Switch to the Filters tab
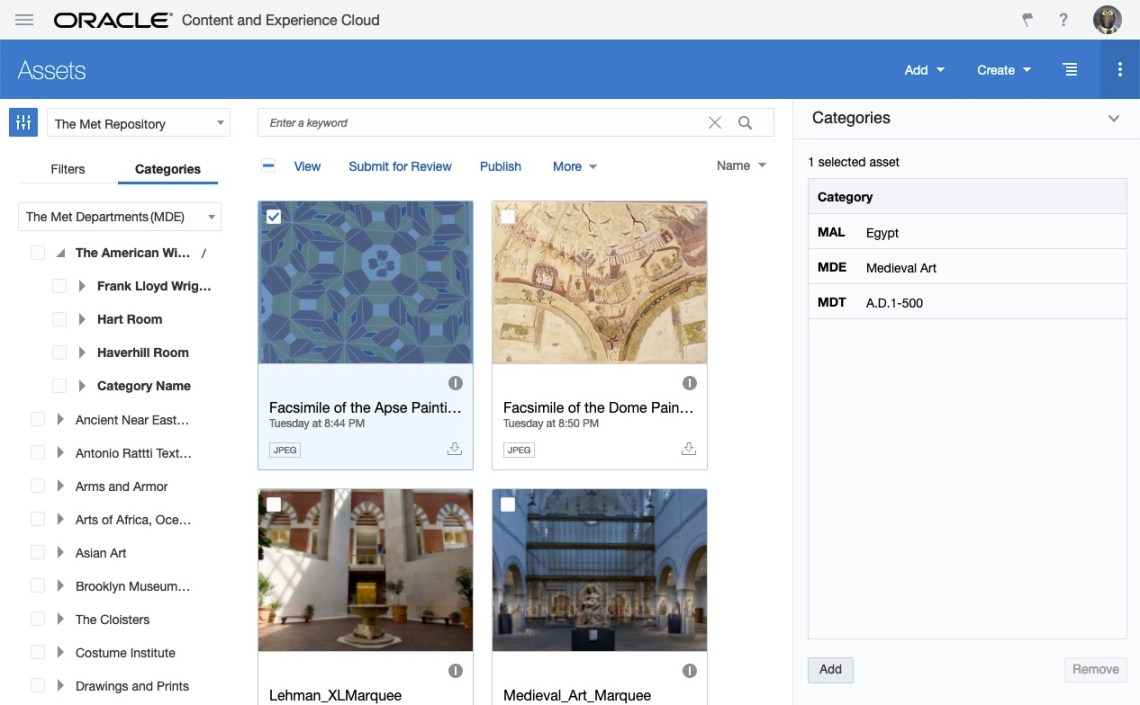Viewport: 1140px width, 705px height. point(68,169)
